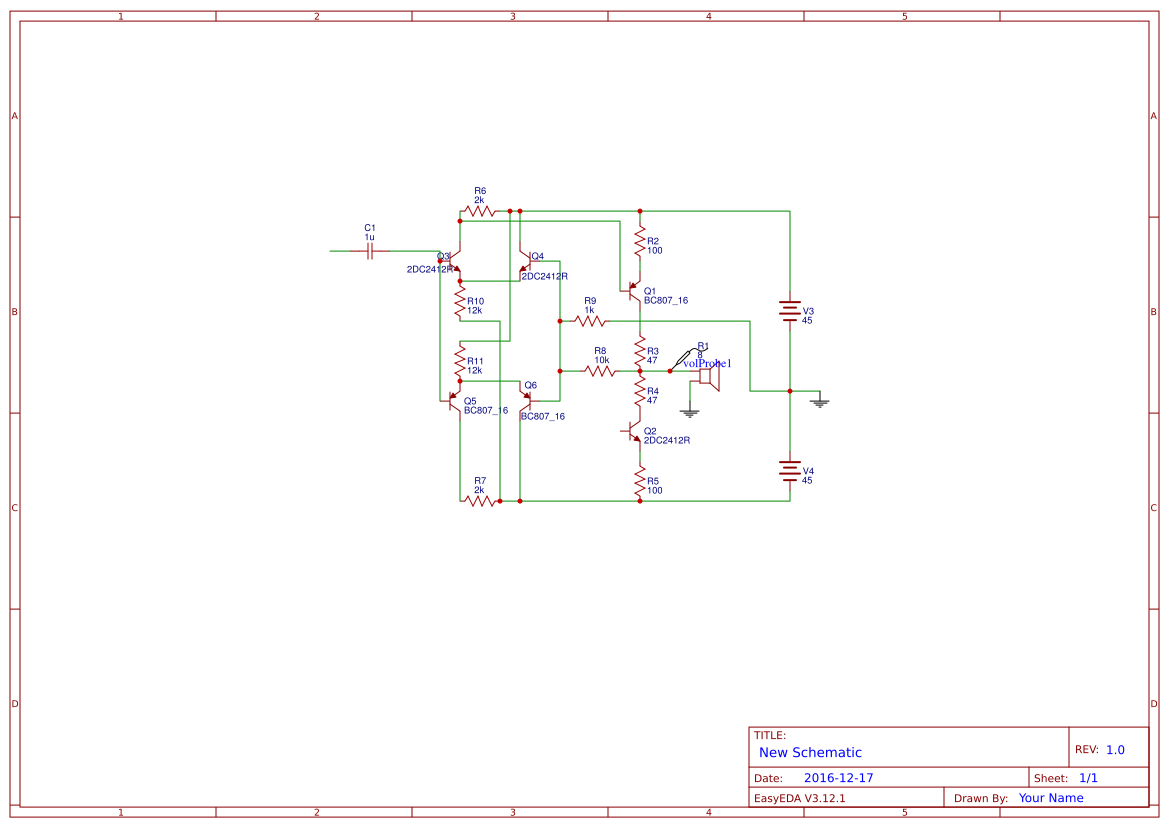This screenshot has height=828, width=1169.
Task: Select the R8 10k resistor
Action: tap(599, 370)
